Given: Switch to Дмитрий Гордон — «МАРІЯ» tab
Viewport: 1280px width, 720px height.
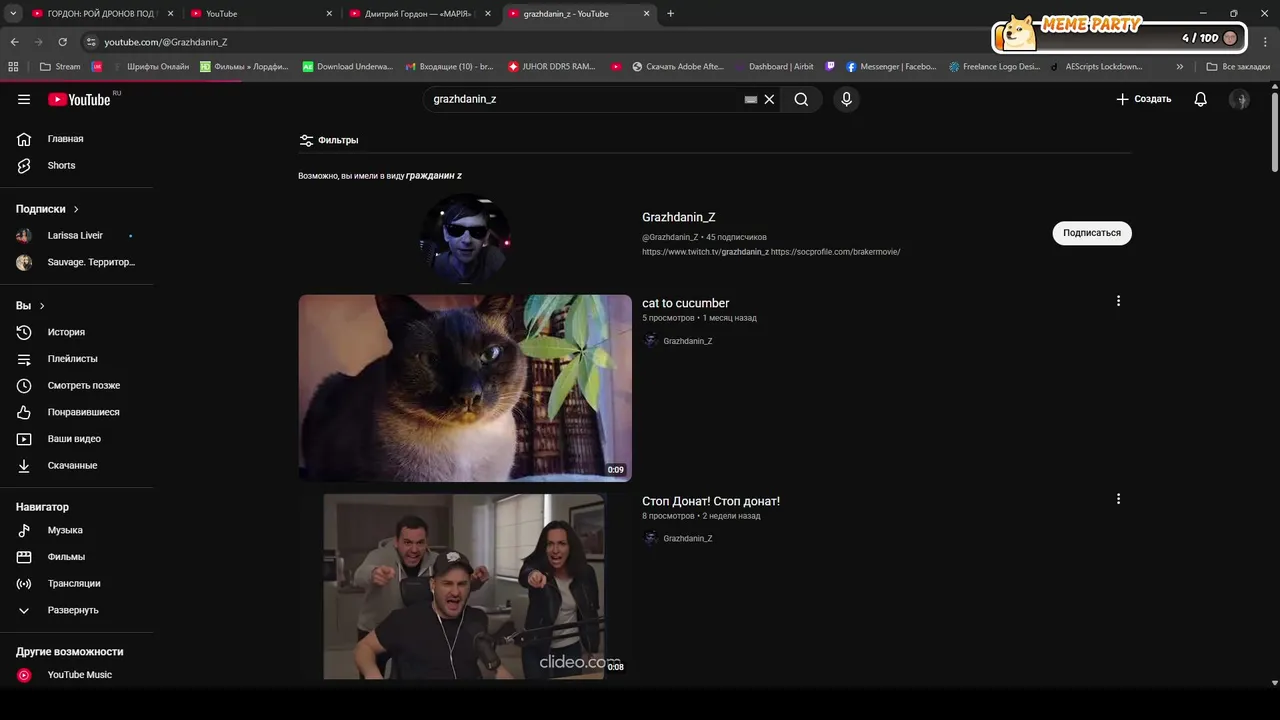Looking at the screenshot, I should coord(420,14).
